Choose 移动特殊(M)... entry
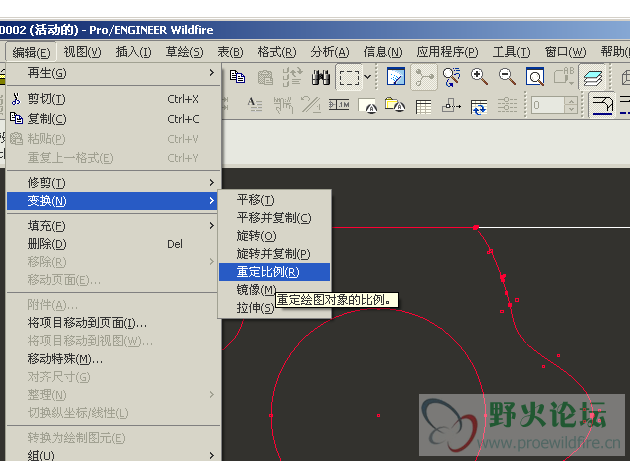The width and height of the screenshot is (630, 461). 113,359
